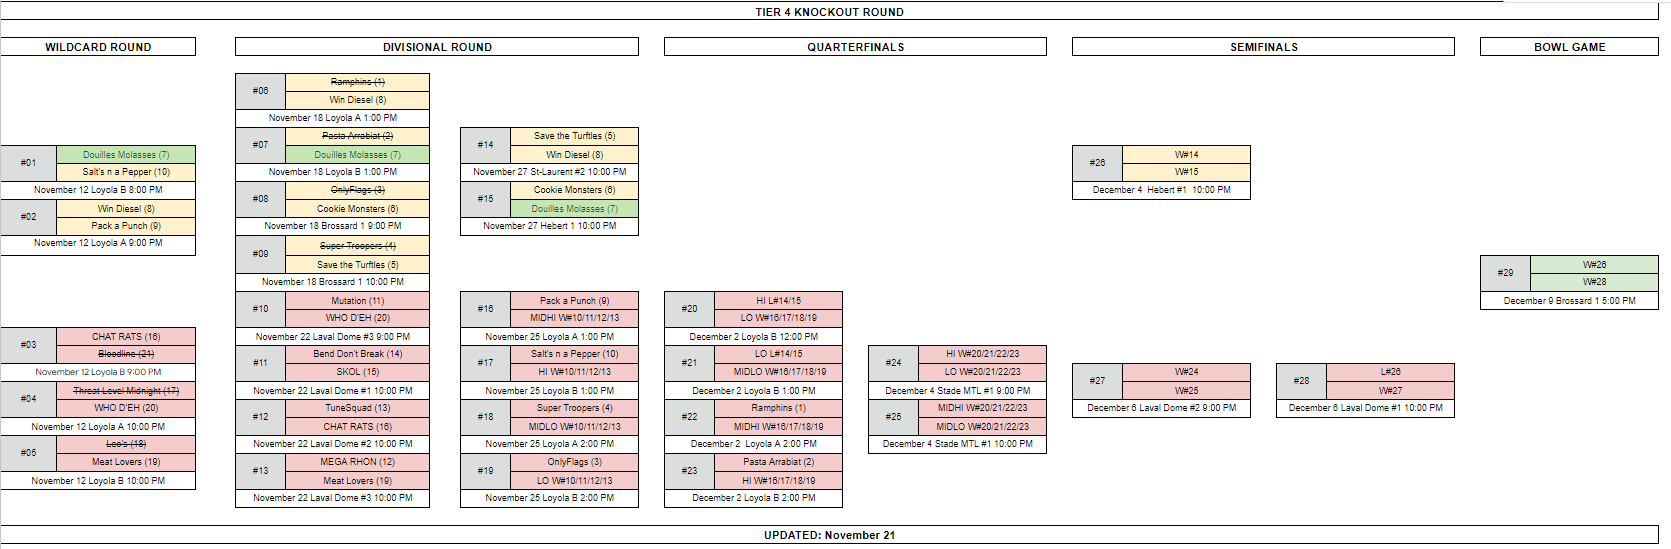Viewport: 1671px width, 549px height.
Task: Select November 18 Loyola A 1:00 PM cell
Action: coord(333,118)
